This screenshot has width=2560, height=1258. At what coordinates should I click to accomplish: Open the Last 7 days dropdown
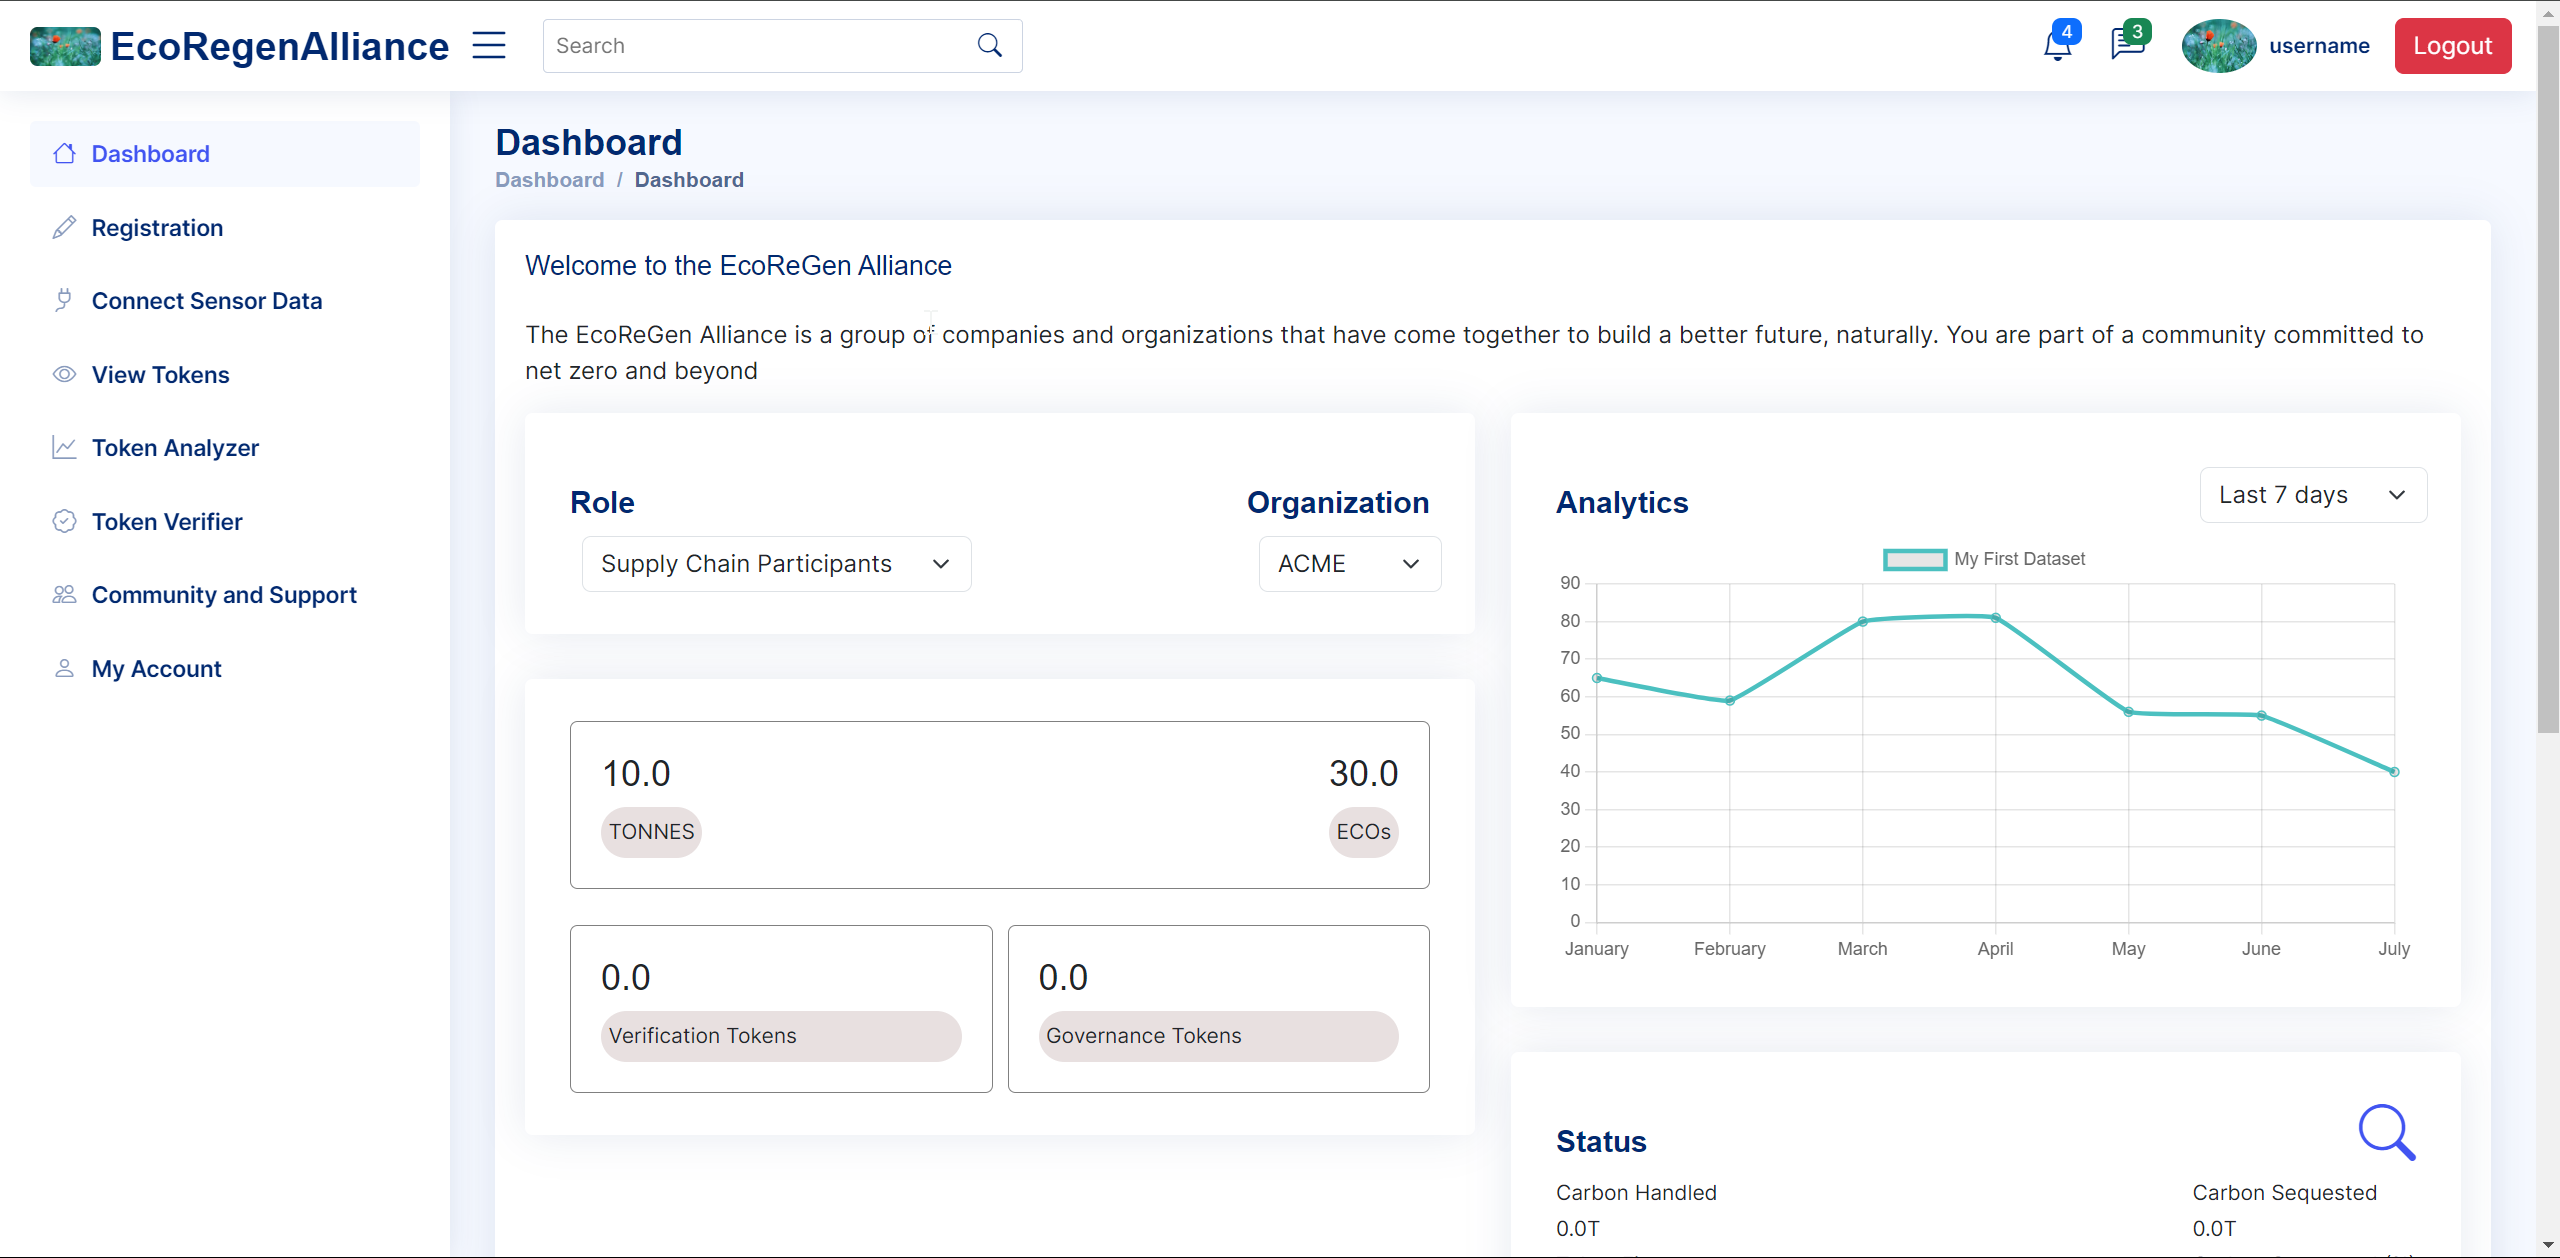point(2312,495)
